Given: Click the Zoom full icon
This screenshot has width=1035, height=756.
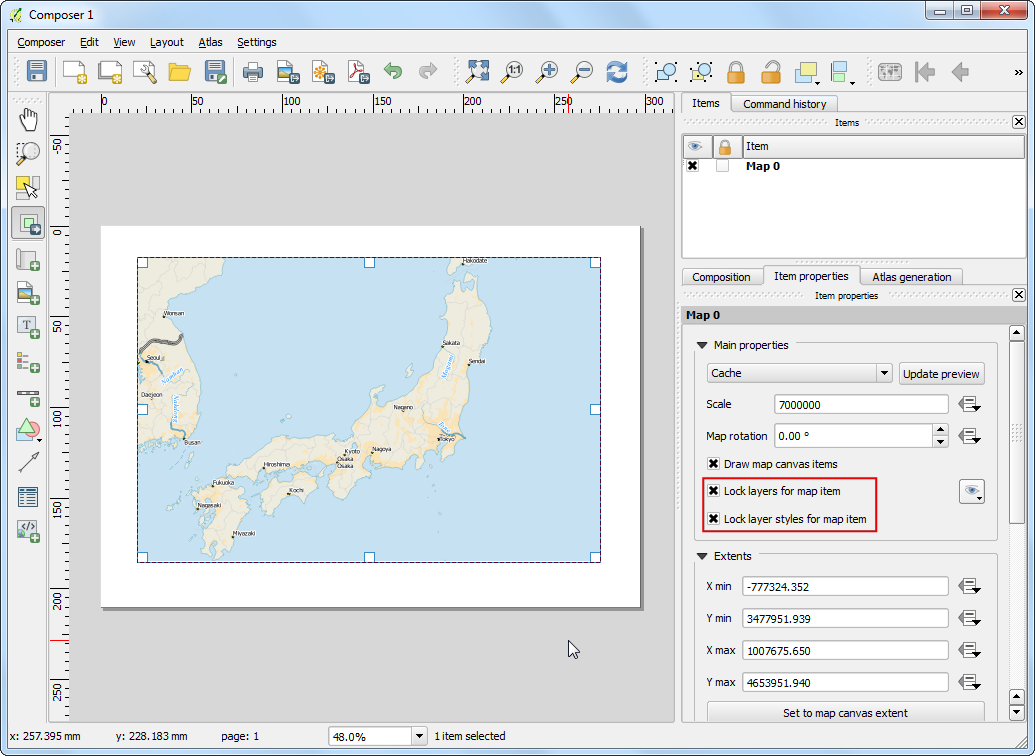Looking at the screenshot, I should [x=478, y=71].
